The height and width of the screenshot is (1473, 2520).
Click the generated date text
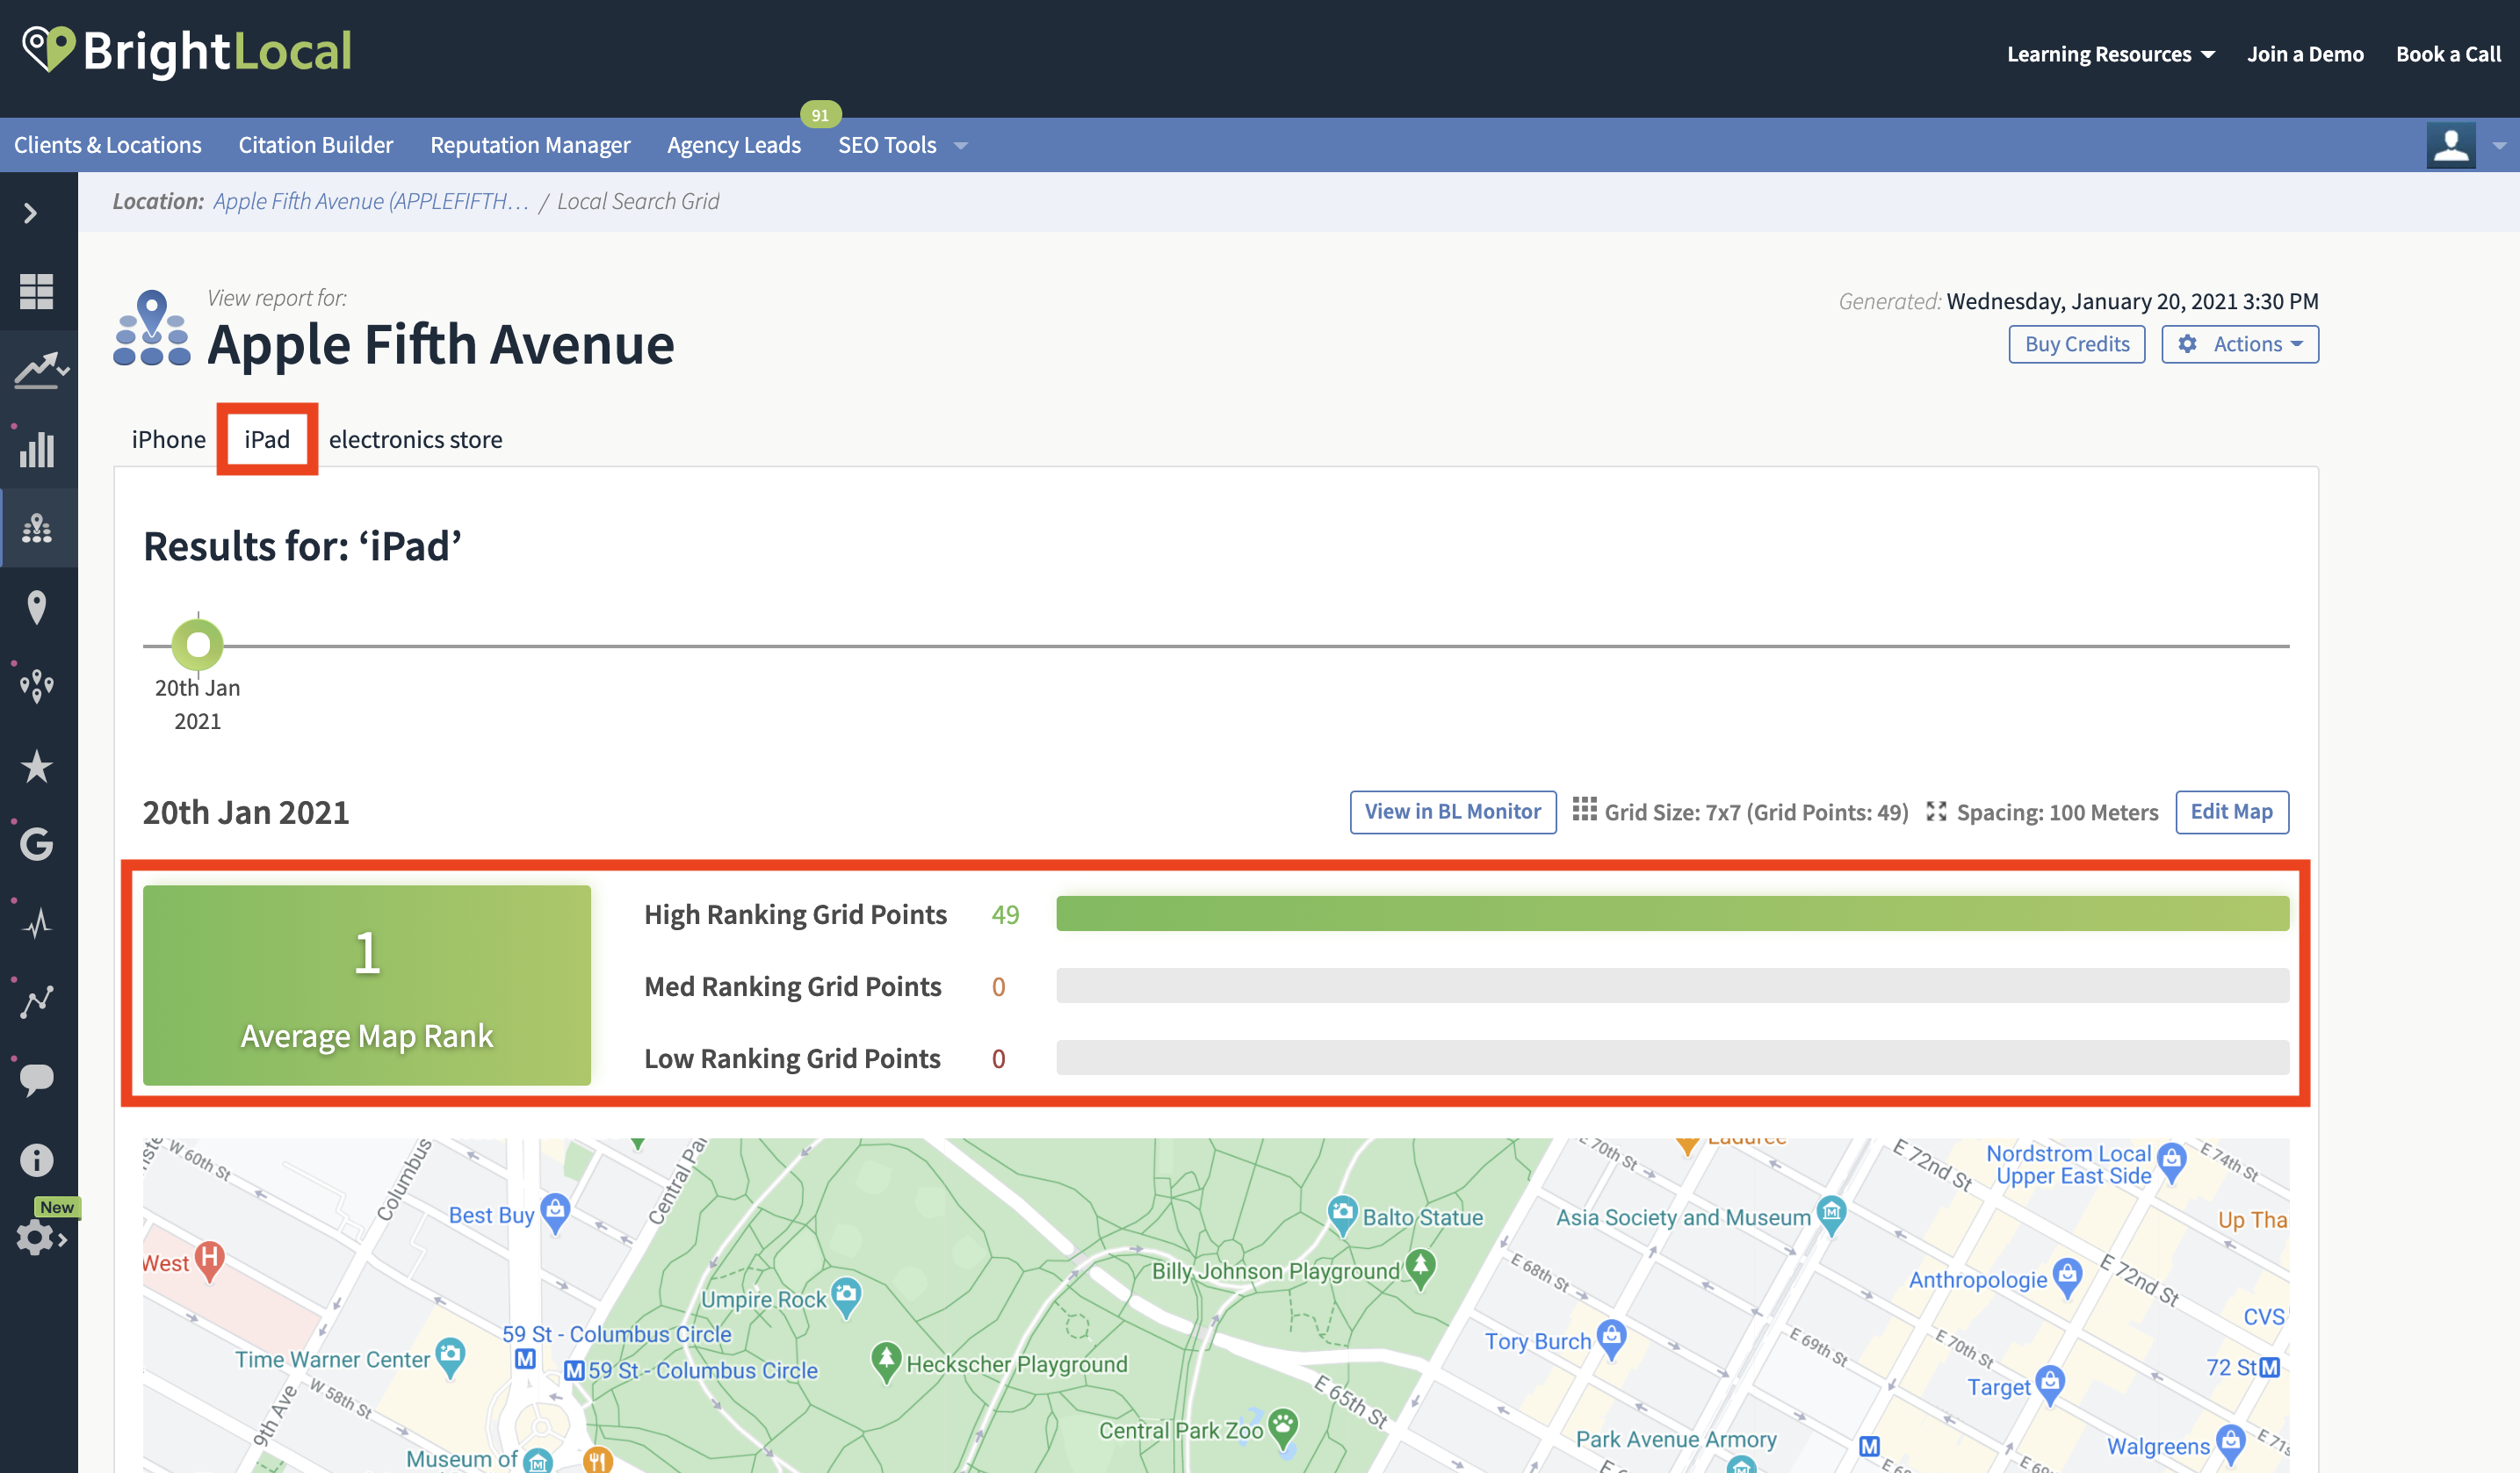2132,301
